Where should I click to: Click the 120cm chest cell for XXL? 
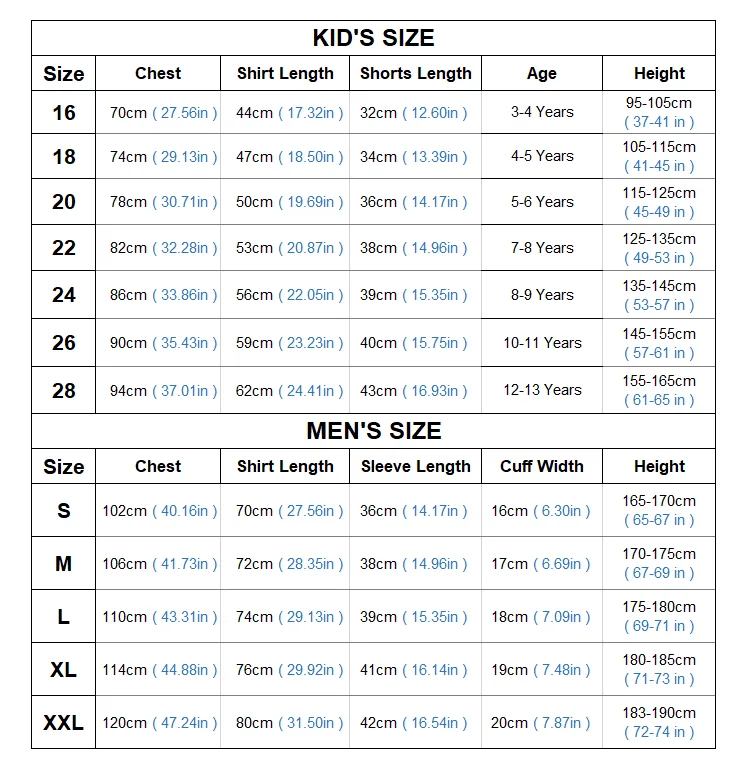tap(159, 722)
